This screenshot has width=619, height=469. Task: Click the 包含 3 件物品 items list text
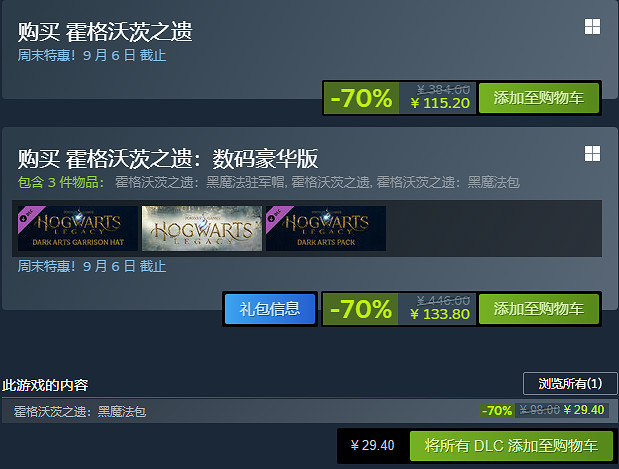[x=268, y=182]
